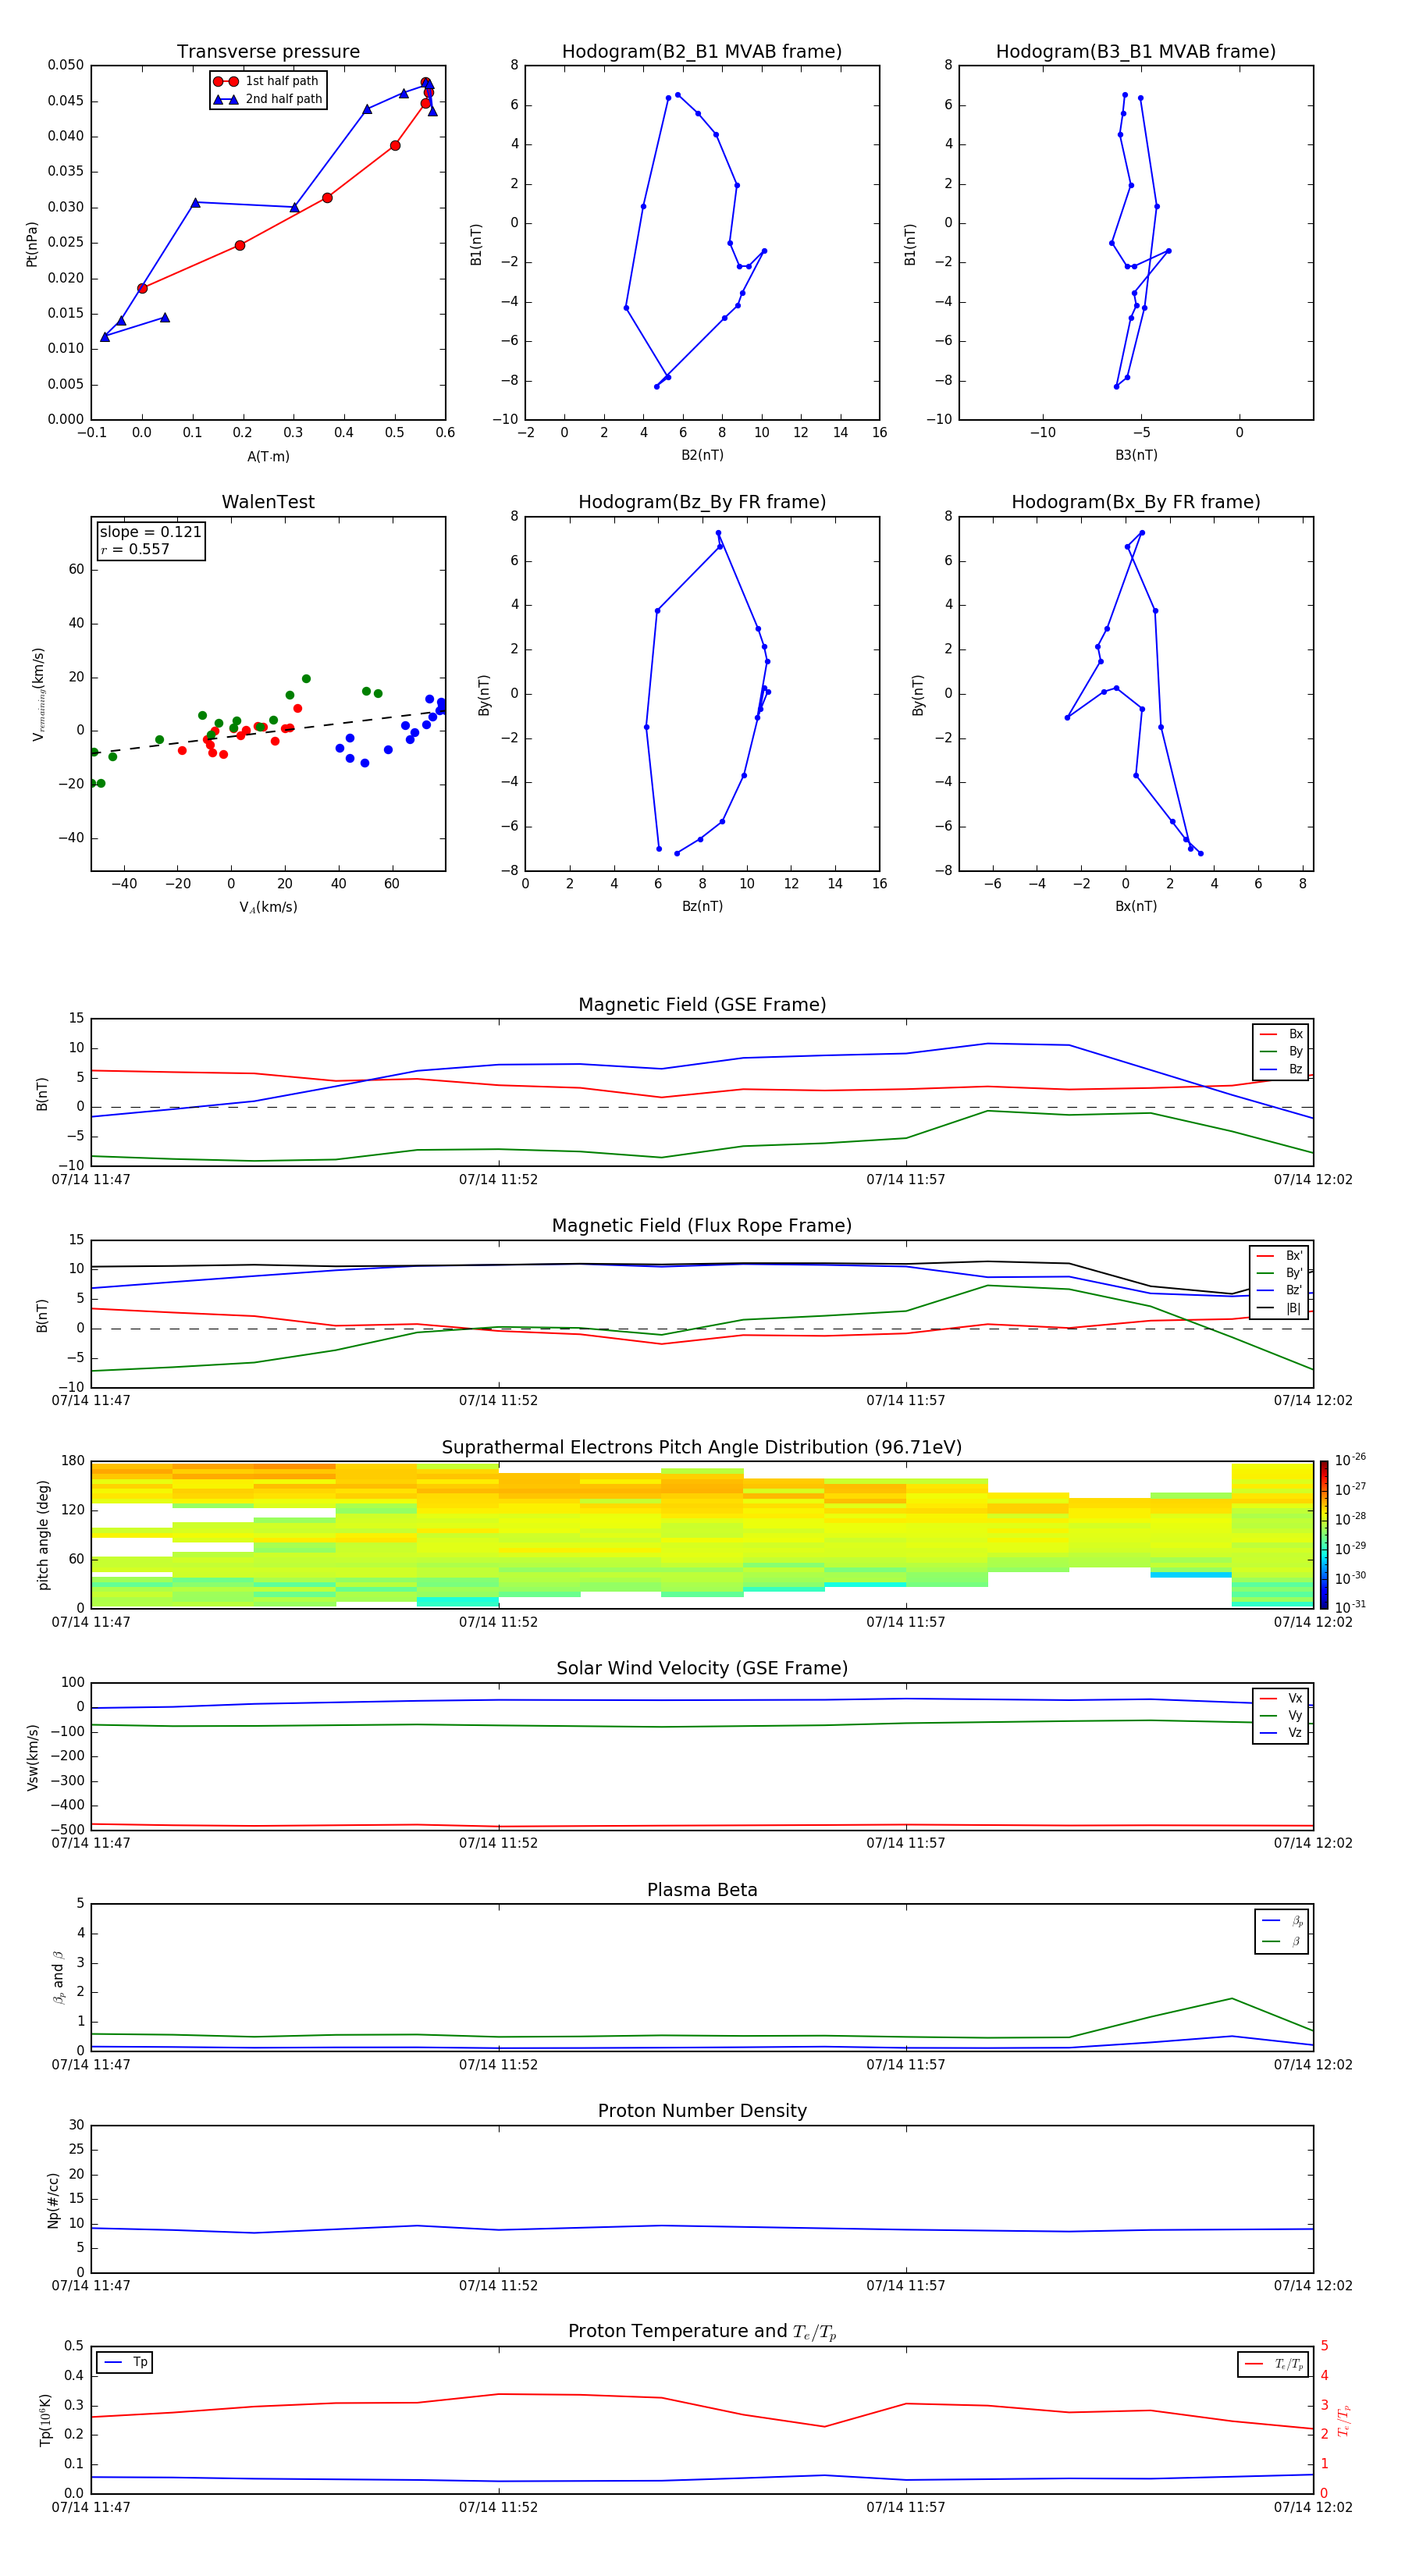The width and height of the screenshot is (1405, 2576).
Task: Click the '1st half path' legend entry
Action: (266, 81)
